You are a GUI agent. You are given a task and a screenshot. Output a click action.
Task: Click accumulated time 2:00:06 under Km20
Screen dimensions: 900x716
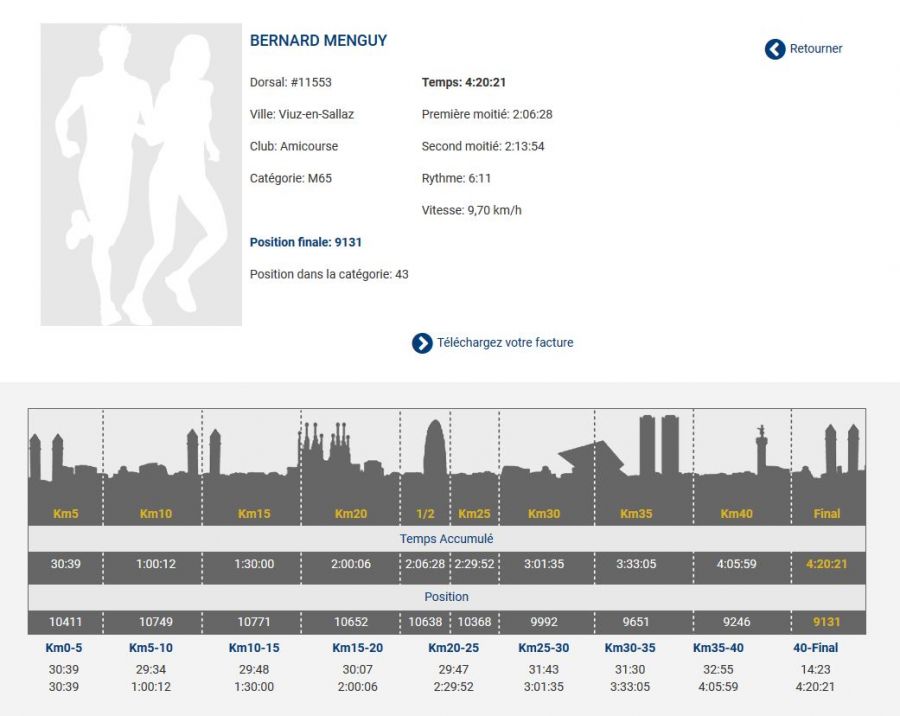pyautogui.click(x=351, y=564)
